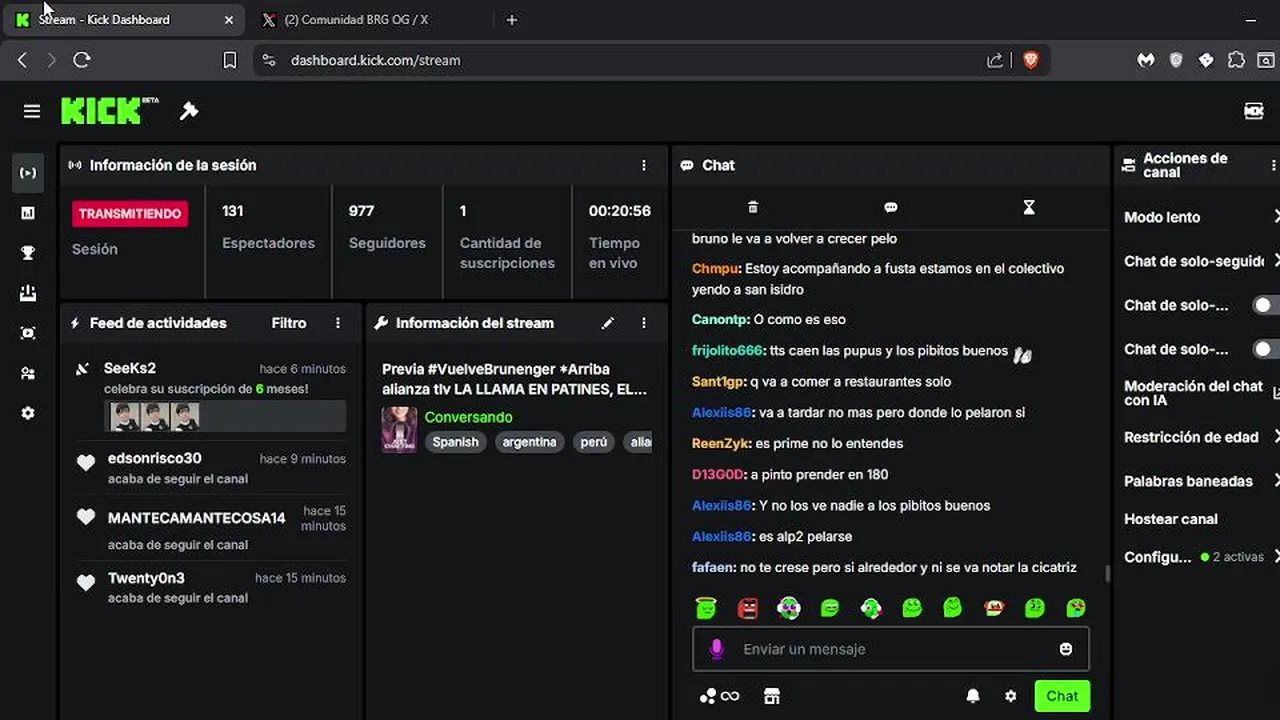This screenshot has width=1280, height=720.
Task: Click the Brave shield icon in the address bar
Action: pos(1031,60)
